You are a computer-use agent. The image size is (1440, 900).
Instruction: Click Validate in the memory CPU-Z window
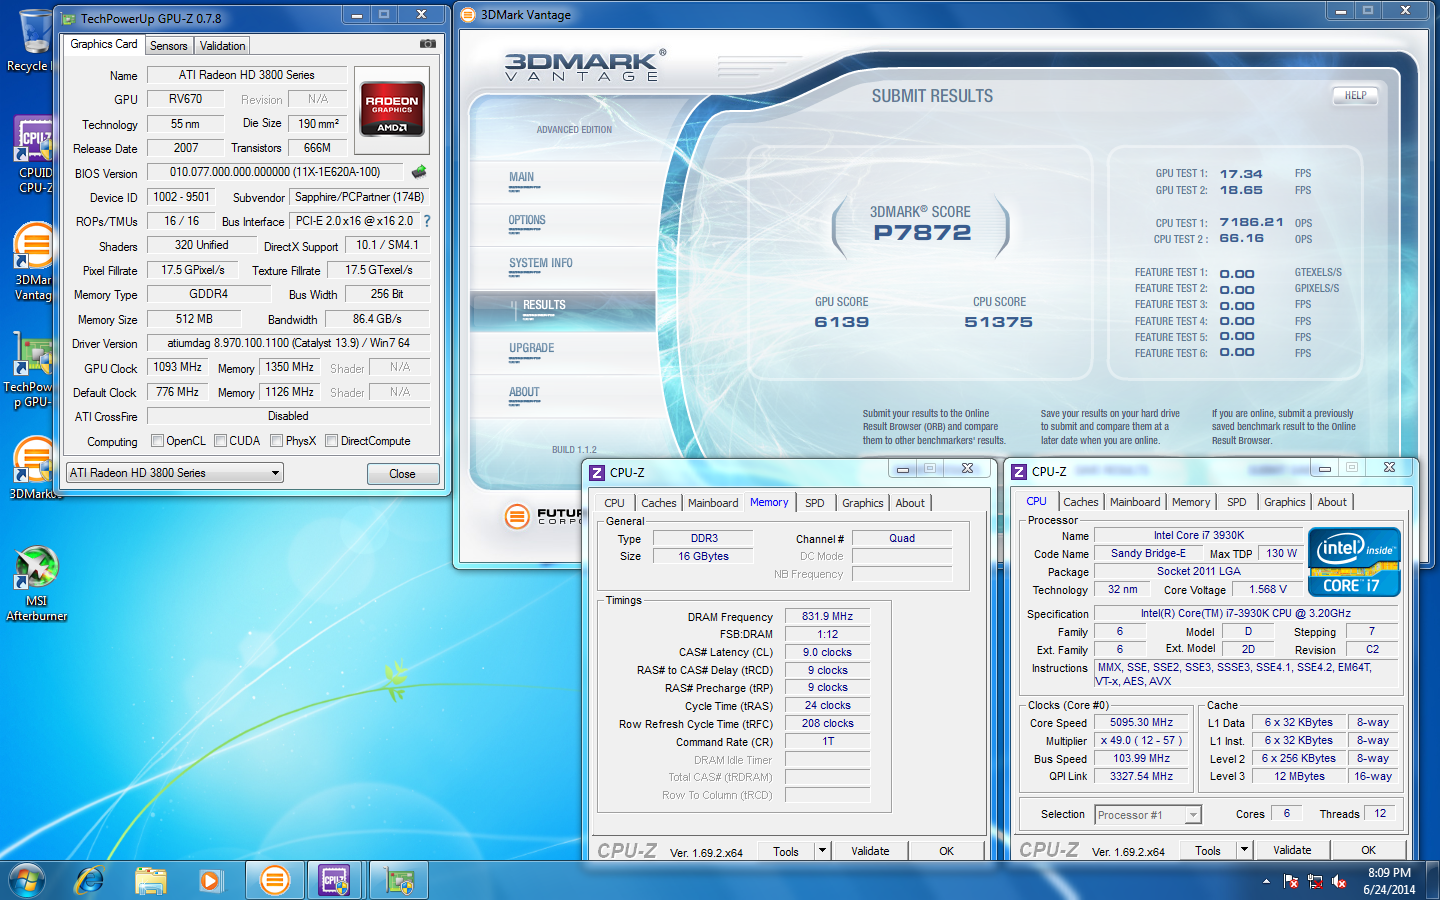870,851
